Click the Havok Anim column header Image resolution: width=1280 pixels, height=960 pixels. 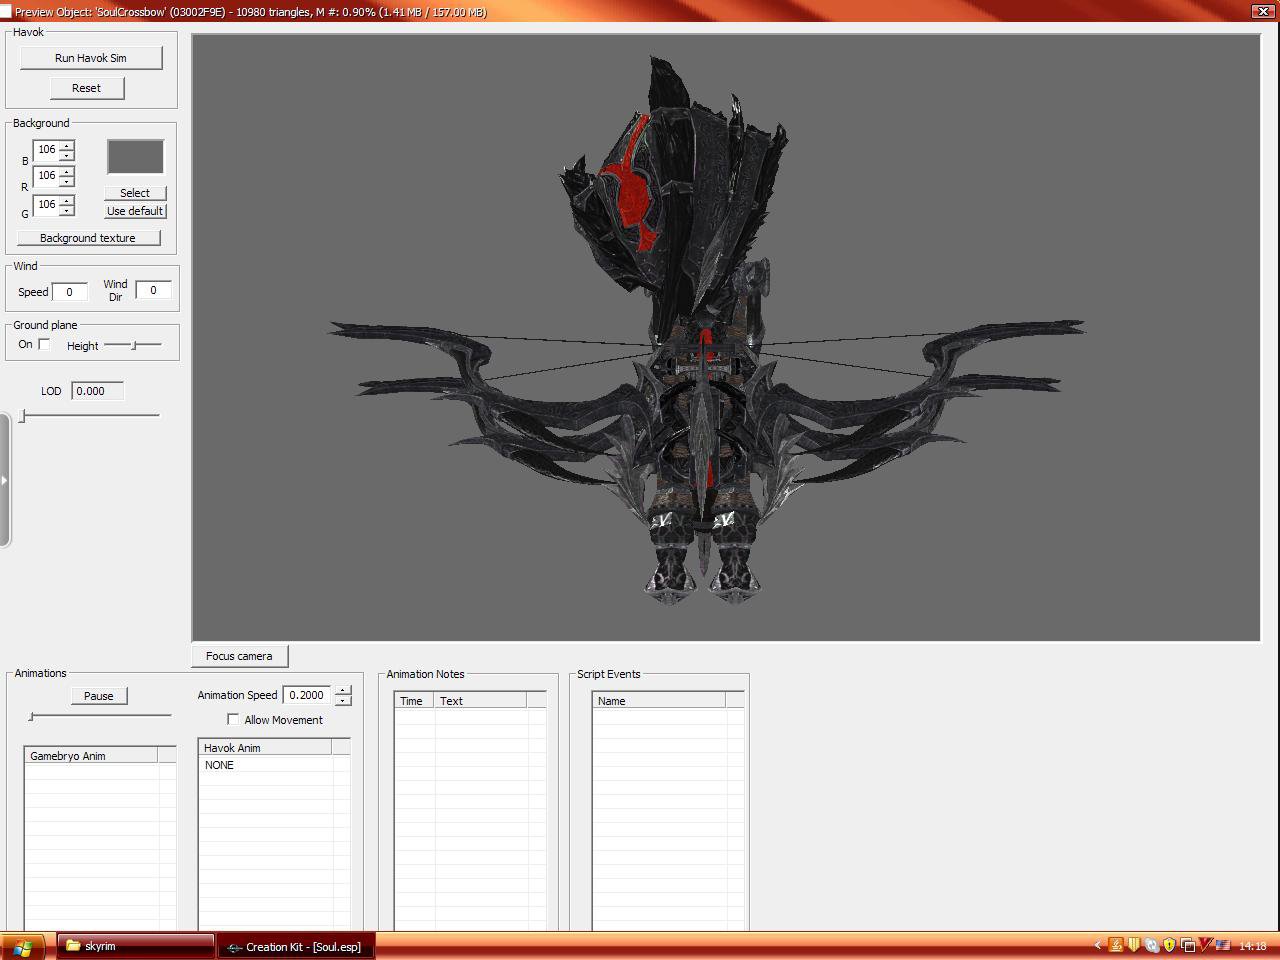coord(265,748)
